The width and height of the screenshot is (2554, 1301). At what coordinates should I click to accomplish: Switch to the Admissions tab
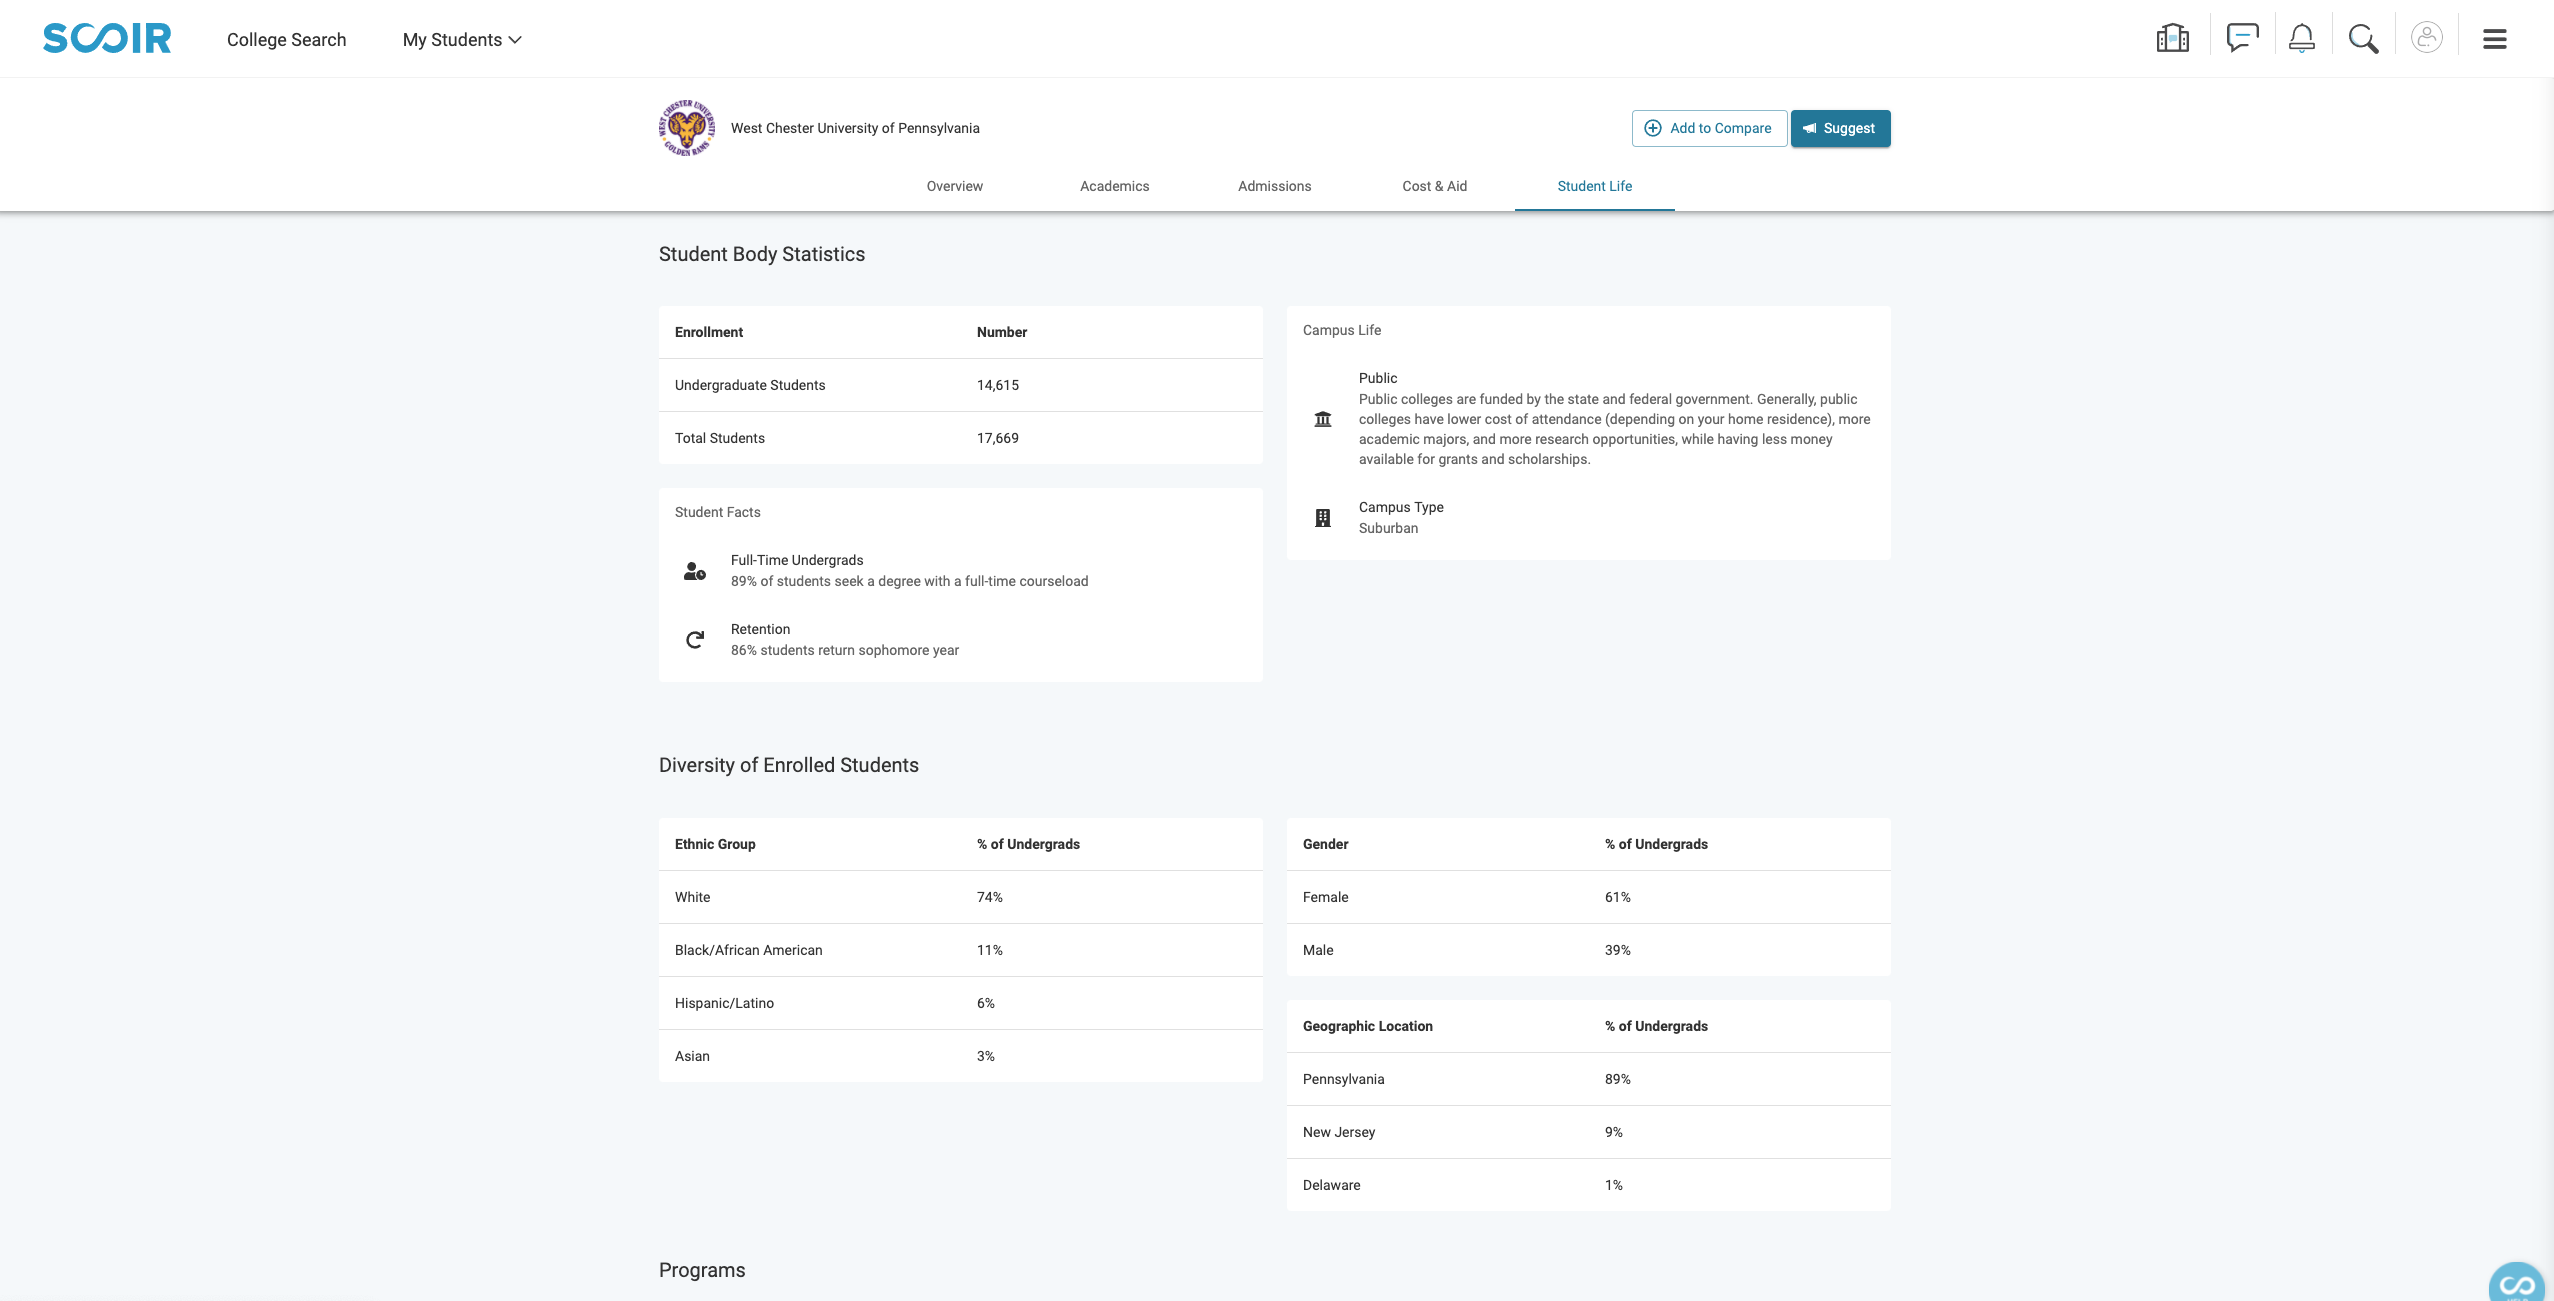pos(1274,186)
